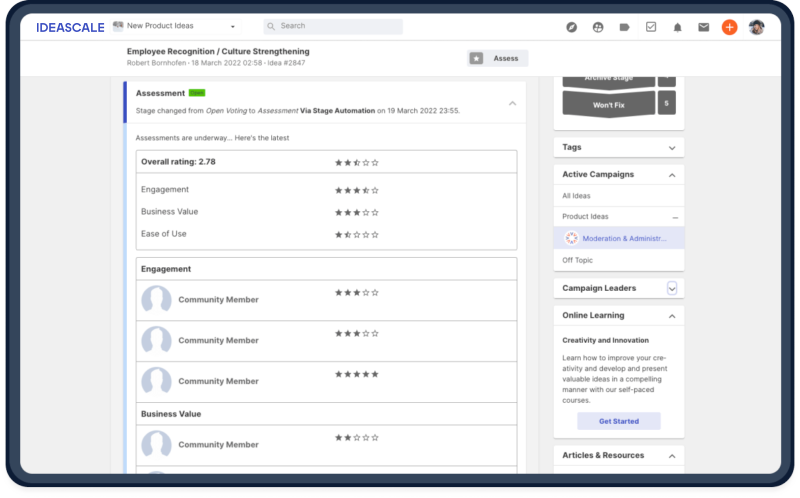Open the checkbox tasks icon in header
This screenshot has height=498, width=800.
pos(651,27)
